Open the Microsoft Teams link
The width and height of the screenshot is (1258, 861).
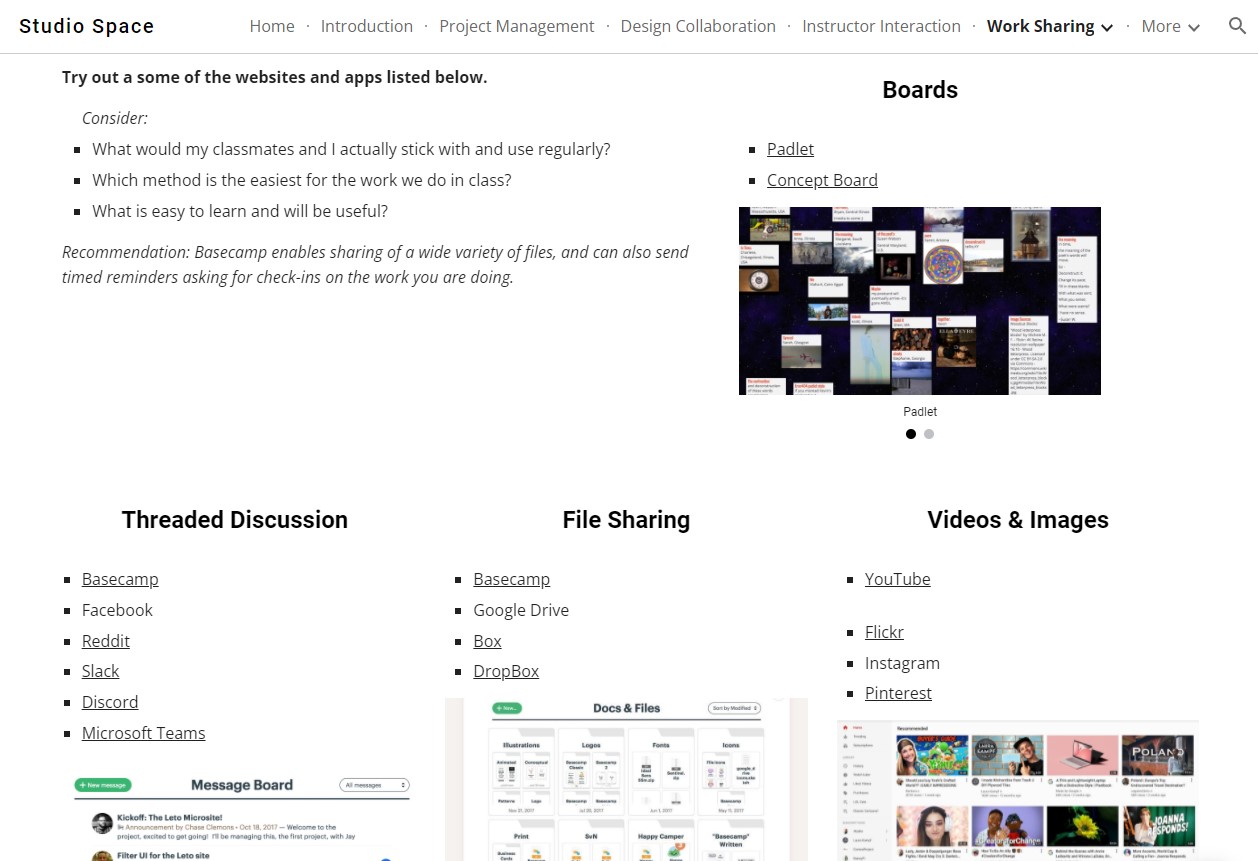(x=143, y=733)
